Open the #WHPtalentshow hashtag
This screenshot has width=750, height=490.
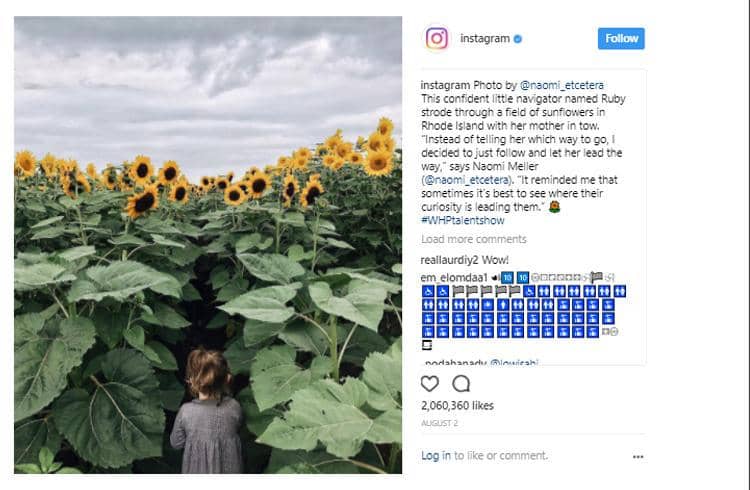[x=464, y=221]
